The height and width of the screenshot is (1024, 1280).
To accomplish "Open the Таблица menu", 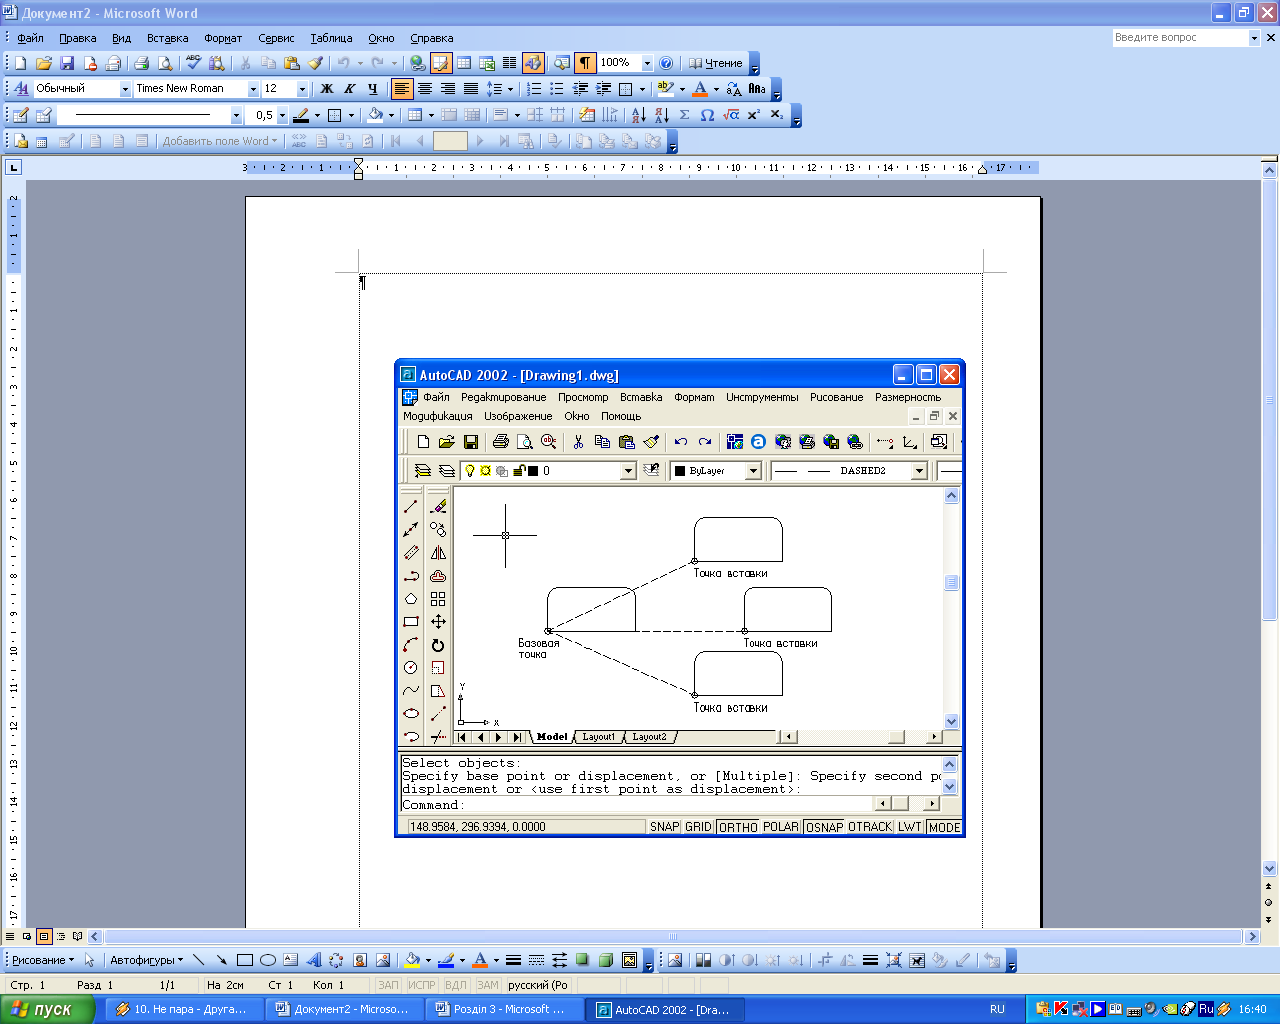I will pyautogui.click(x=331, y=38).
